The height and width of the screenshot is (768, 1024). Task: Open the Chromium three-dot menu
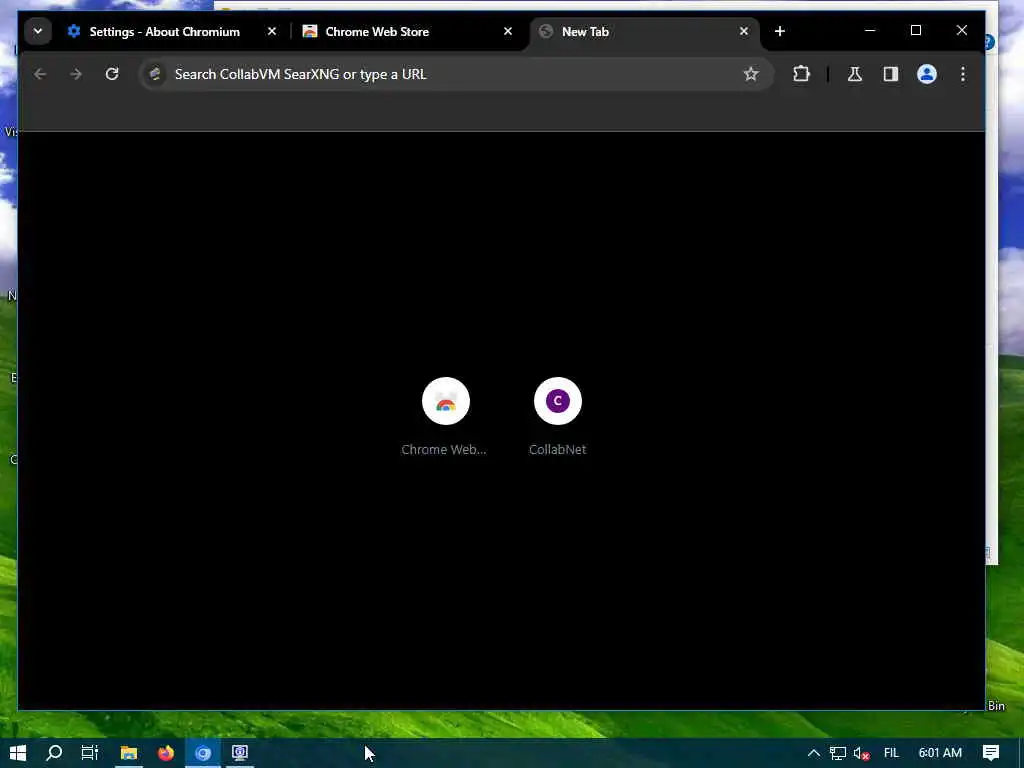coord(963,74)
